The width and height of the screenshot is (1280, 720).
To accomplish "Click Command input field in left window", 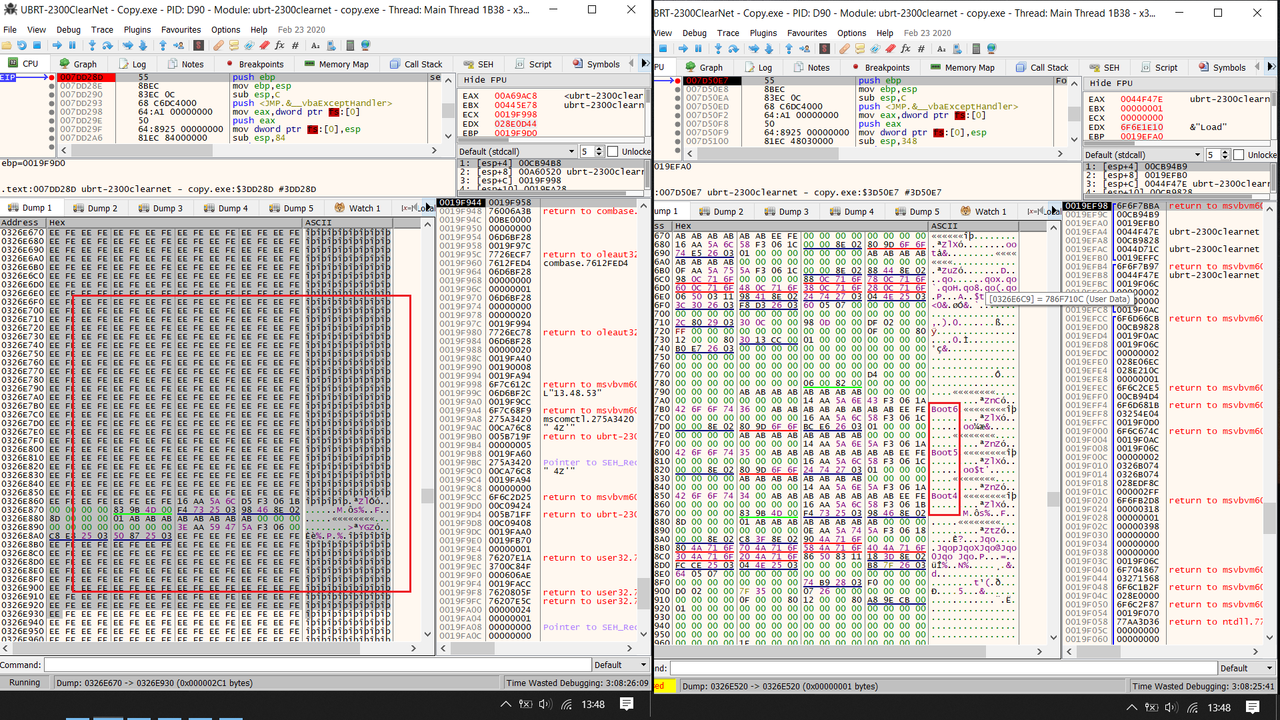I will click(x=316, y=664).
